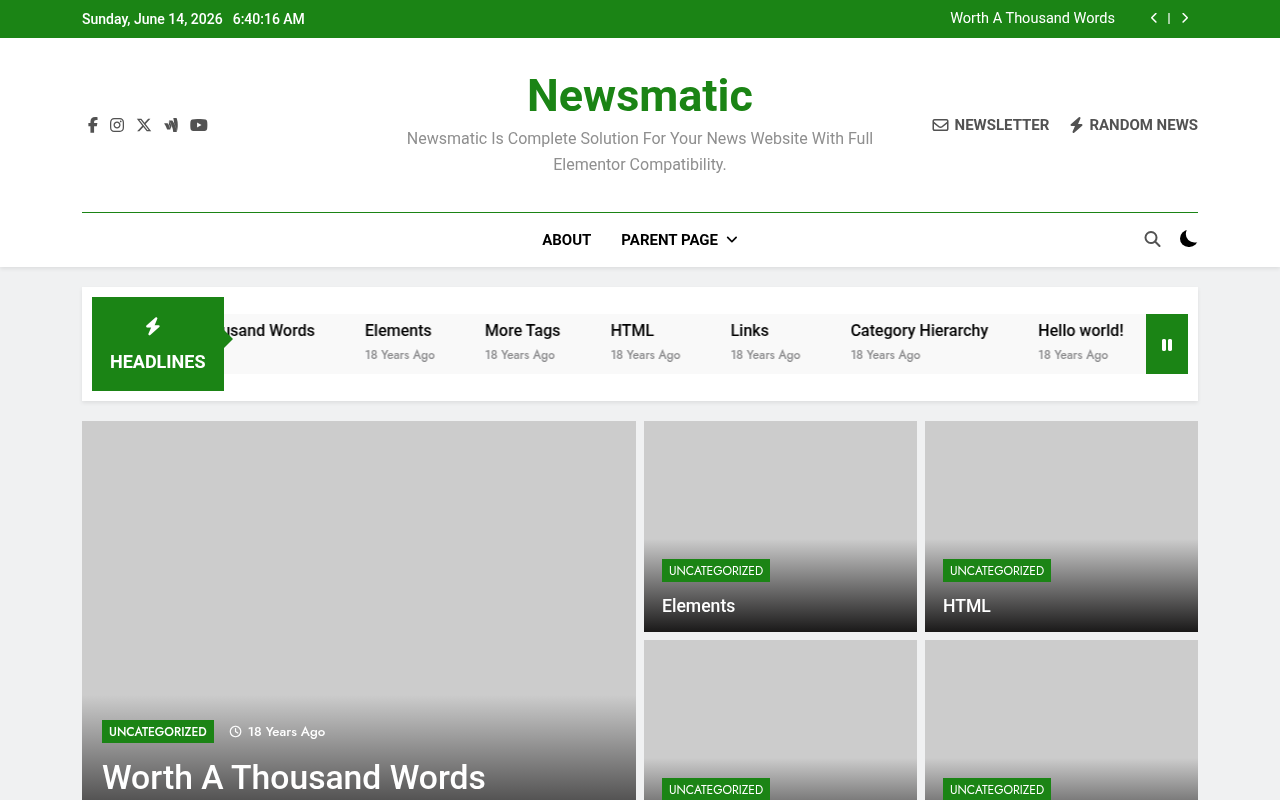
Task: Click Uncategorized tag below Elements card
Action: 716,789
